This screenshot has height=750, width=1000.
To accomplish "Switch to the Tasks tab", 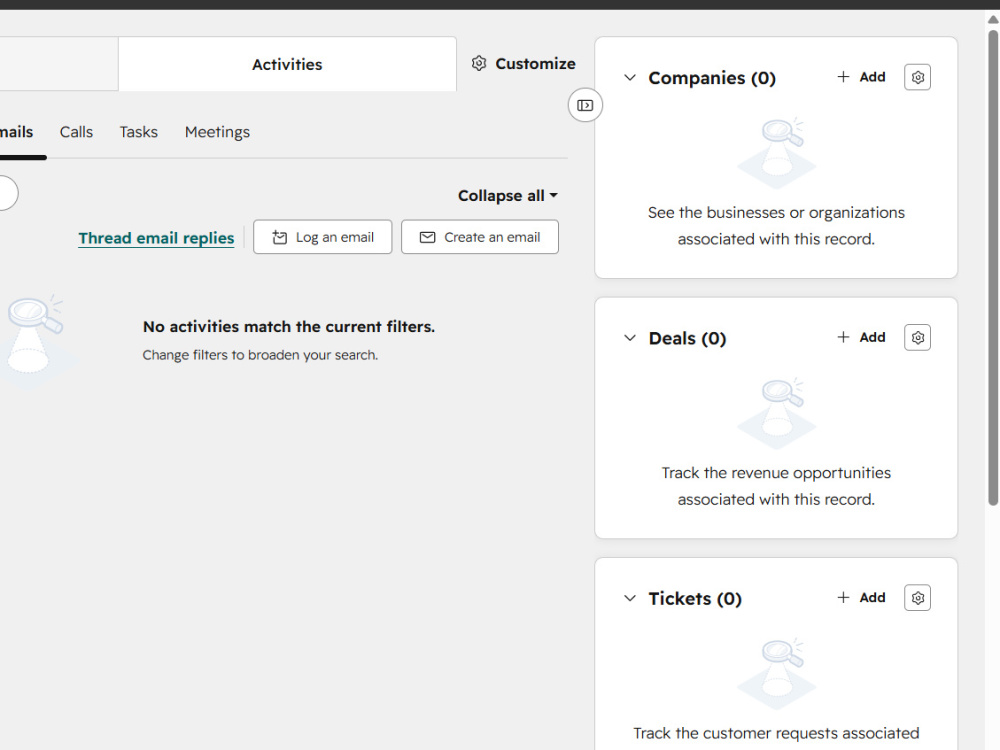I will pyautogui.click(x=138, y=132).
